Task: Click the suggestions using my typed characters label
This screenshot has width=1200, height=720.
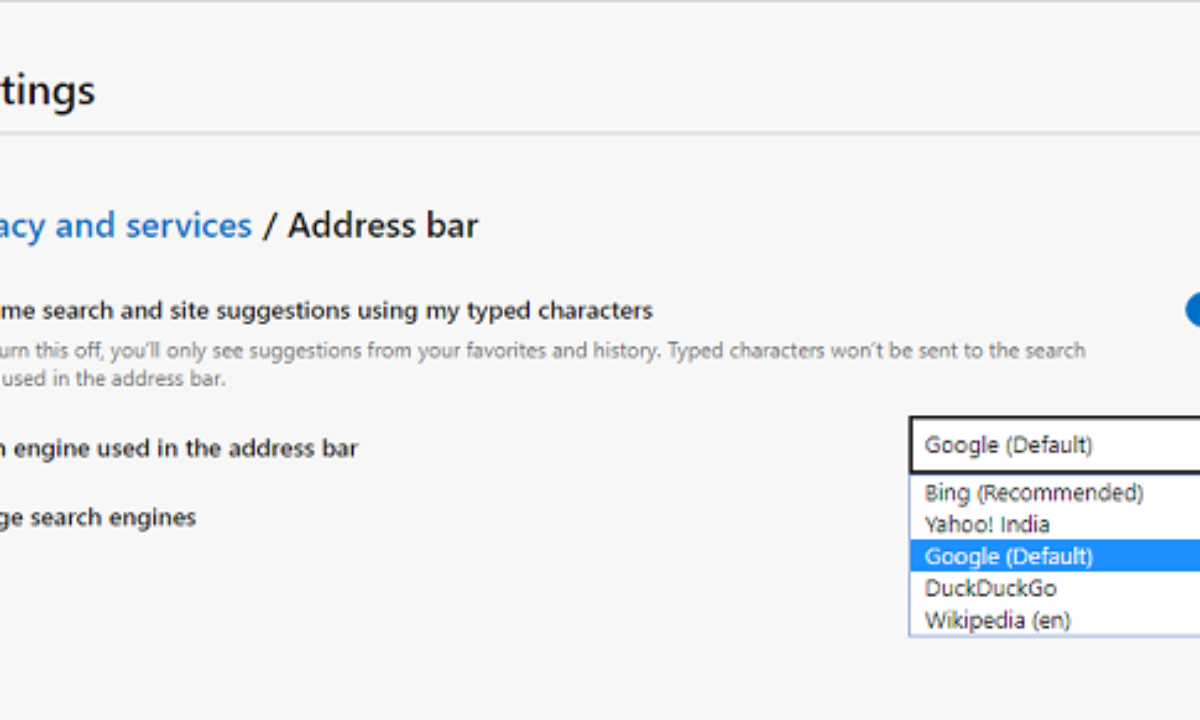Action: pyautogui.click(x=326, y=311)
